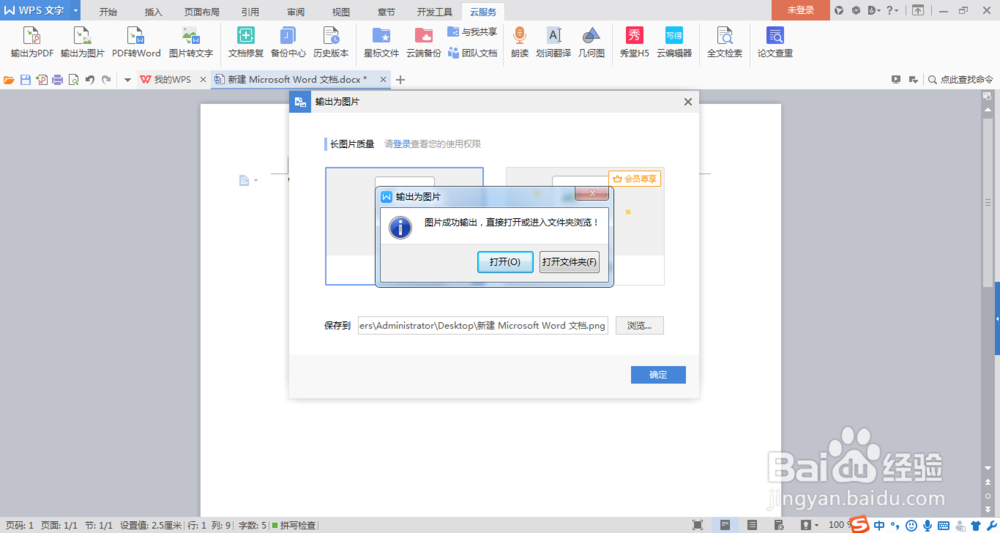Expand the eye protection mode dropdown in status bar
1000x533 pixels.
point(816,525)
